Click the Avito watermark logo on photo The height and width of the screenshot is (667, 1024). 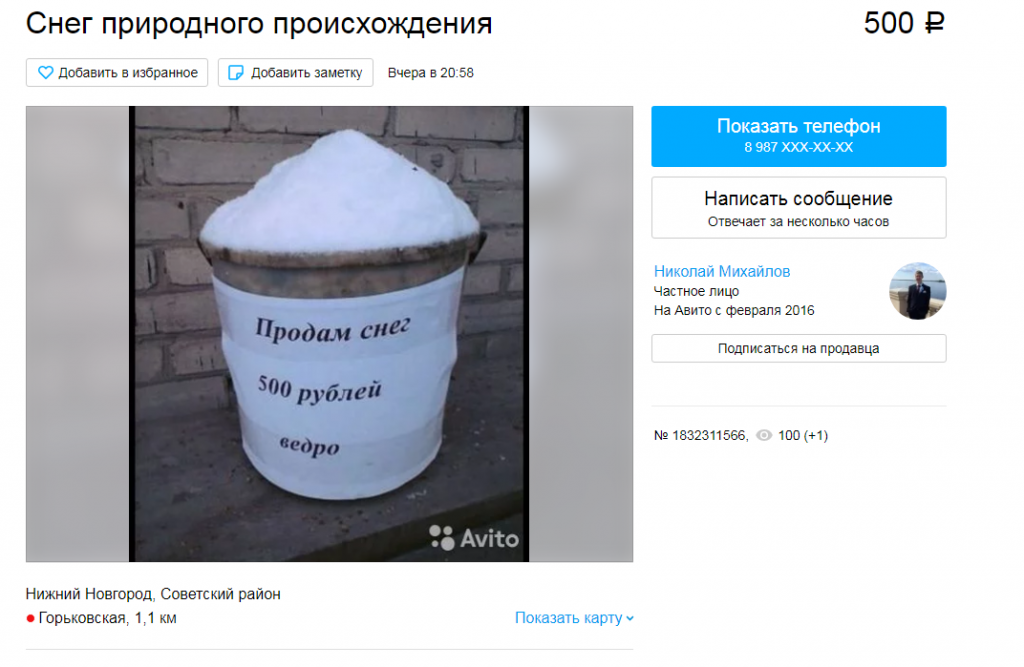pos(473,538)
